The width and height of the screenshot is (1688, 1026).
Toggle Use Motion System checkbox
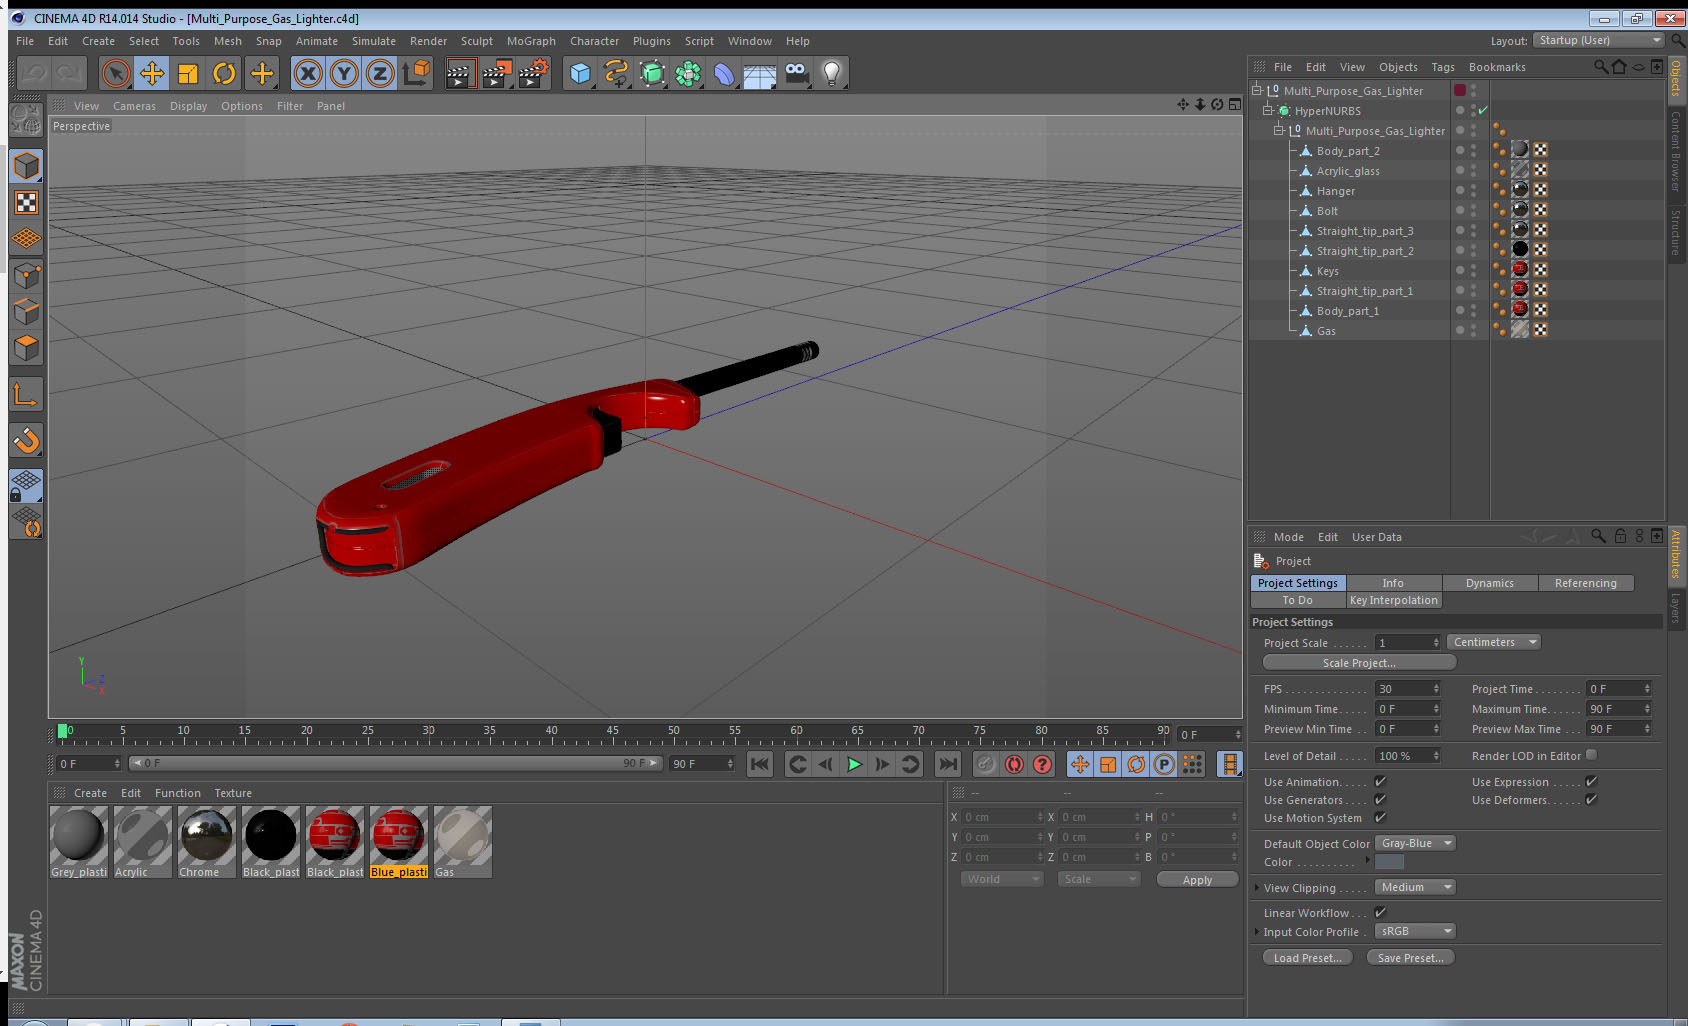(x=1380, y=818)
